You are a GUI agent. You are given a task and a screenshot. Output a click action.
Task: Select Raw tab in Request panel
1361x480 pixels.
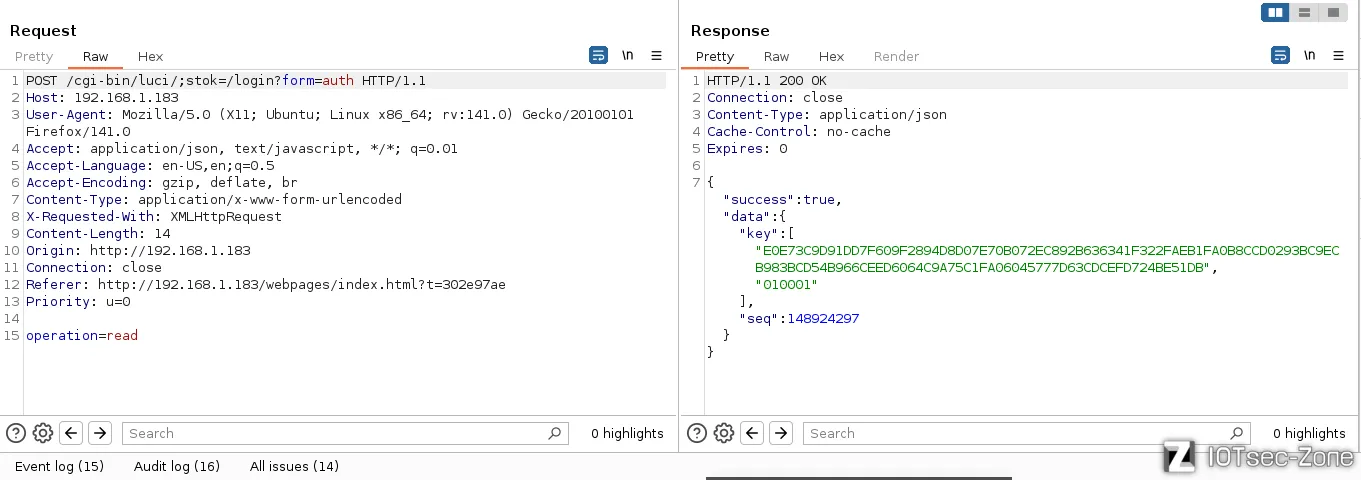click(x=96, y=56)
